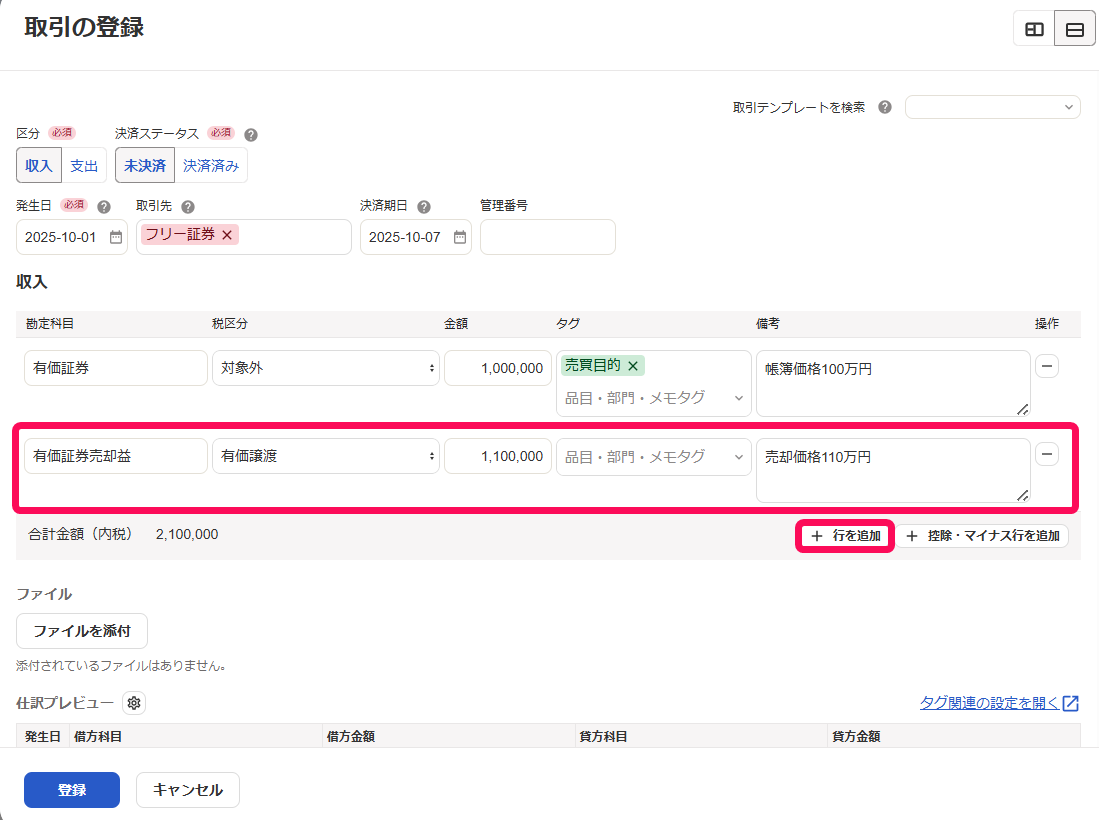Open help icon beside 決済期日
Image resolution: width=1099 pixels, height=820 pixels.
[x=423, y=207]
